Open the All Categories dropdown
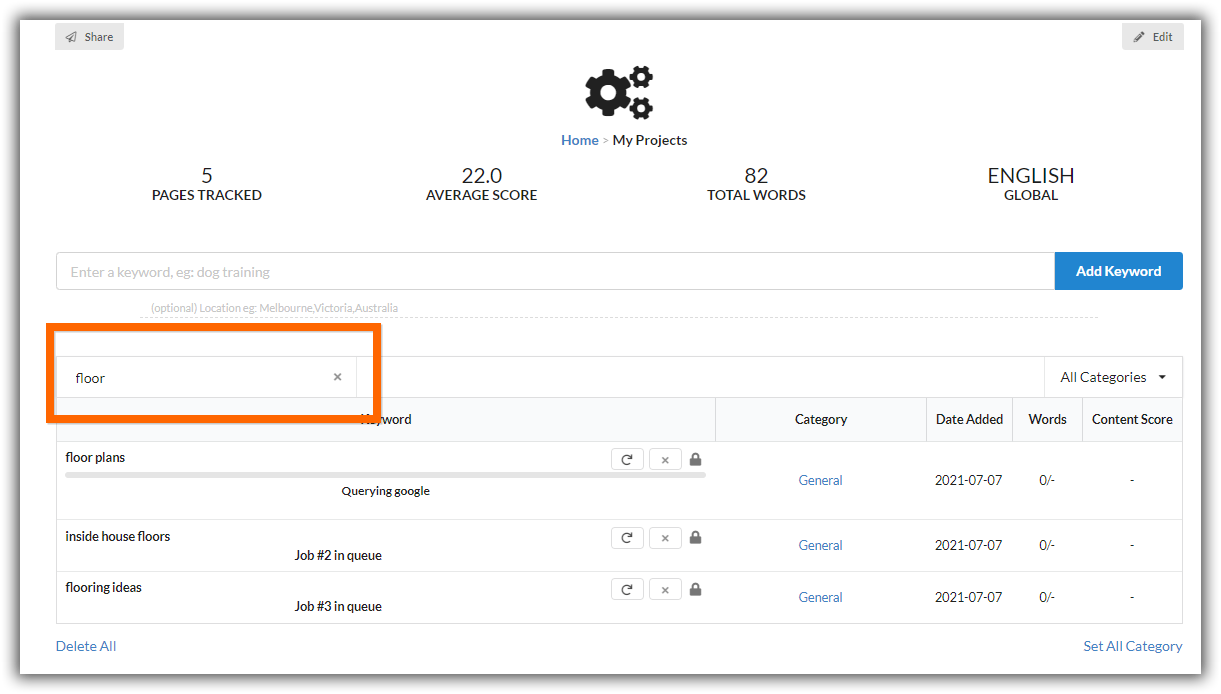 tap(1112, 377)
